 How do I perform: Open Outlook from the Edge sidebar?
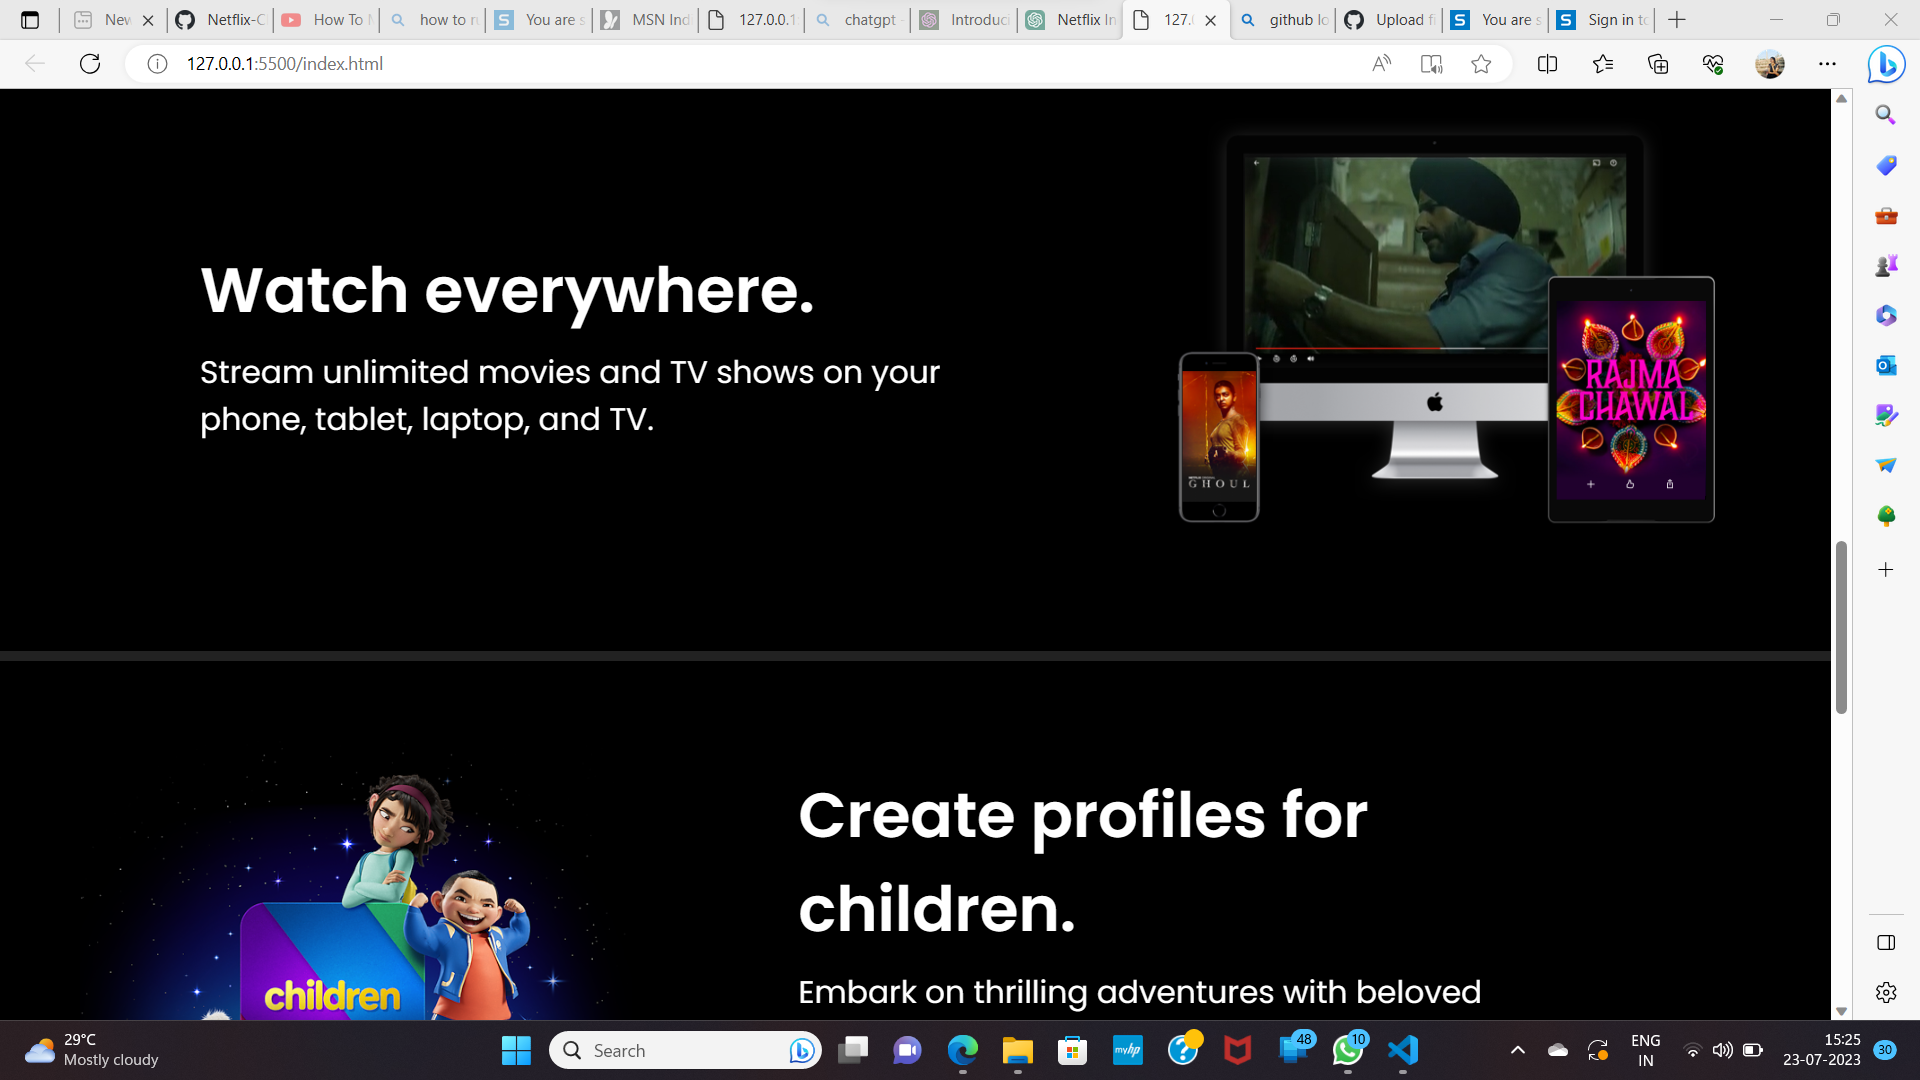click(1885, 365)
